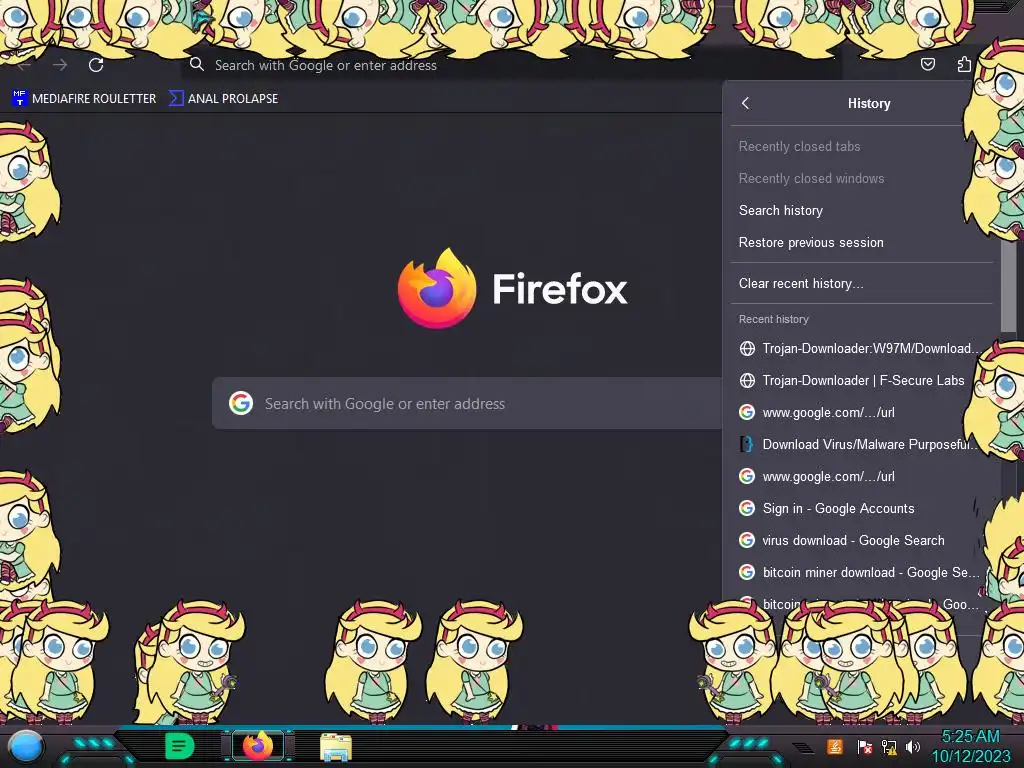Image resolution: width=1024 pixels, height=768 pixels.
Task: Open the ANAL PROLAPSE bookmark
Action: (223, 99)
